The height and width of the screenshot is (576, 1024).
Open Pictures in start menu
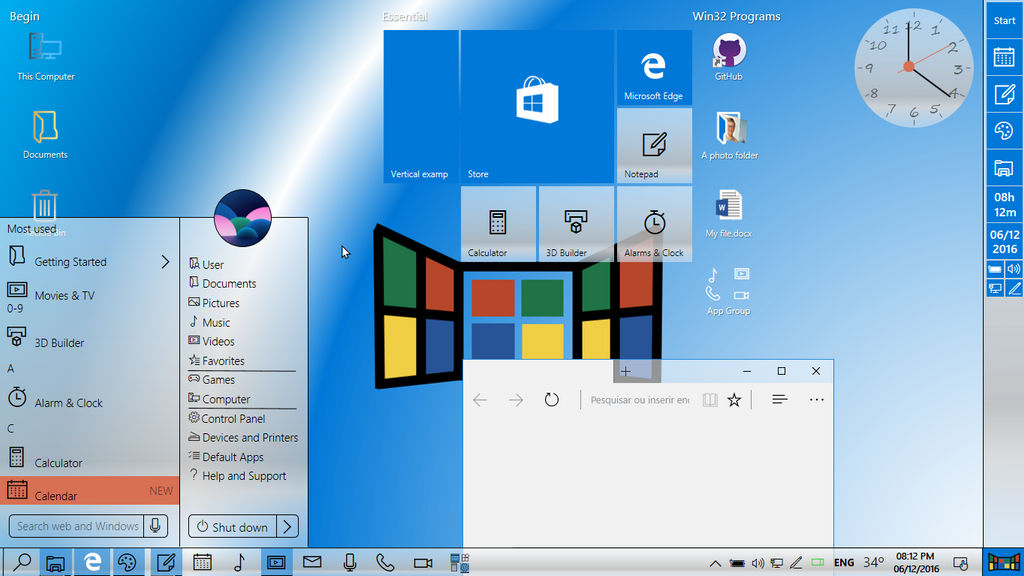[x=214, y=303]
